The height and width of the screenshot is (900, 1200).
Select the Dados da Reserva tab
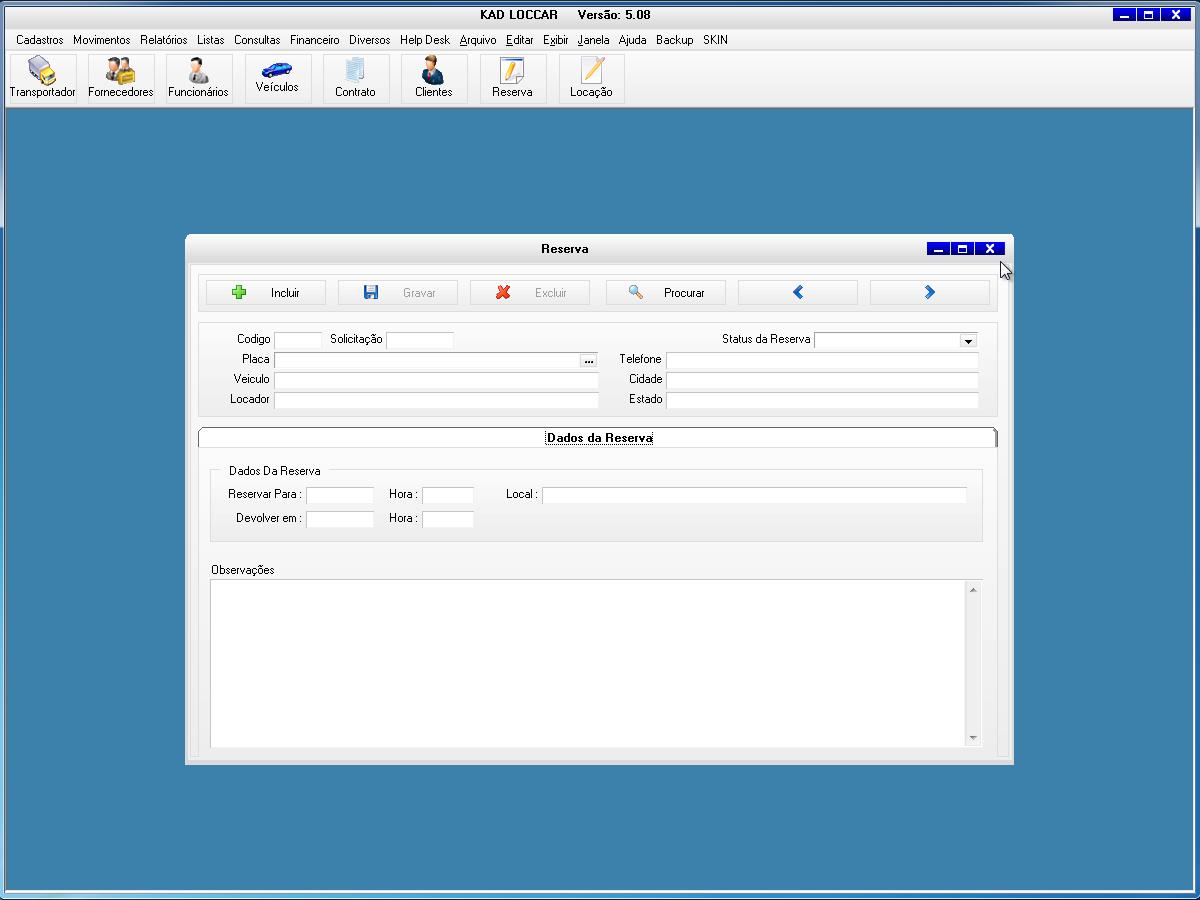pos(600,438)
